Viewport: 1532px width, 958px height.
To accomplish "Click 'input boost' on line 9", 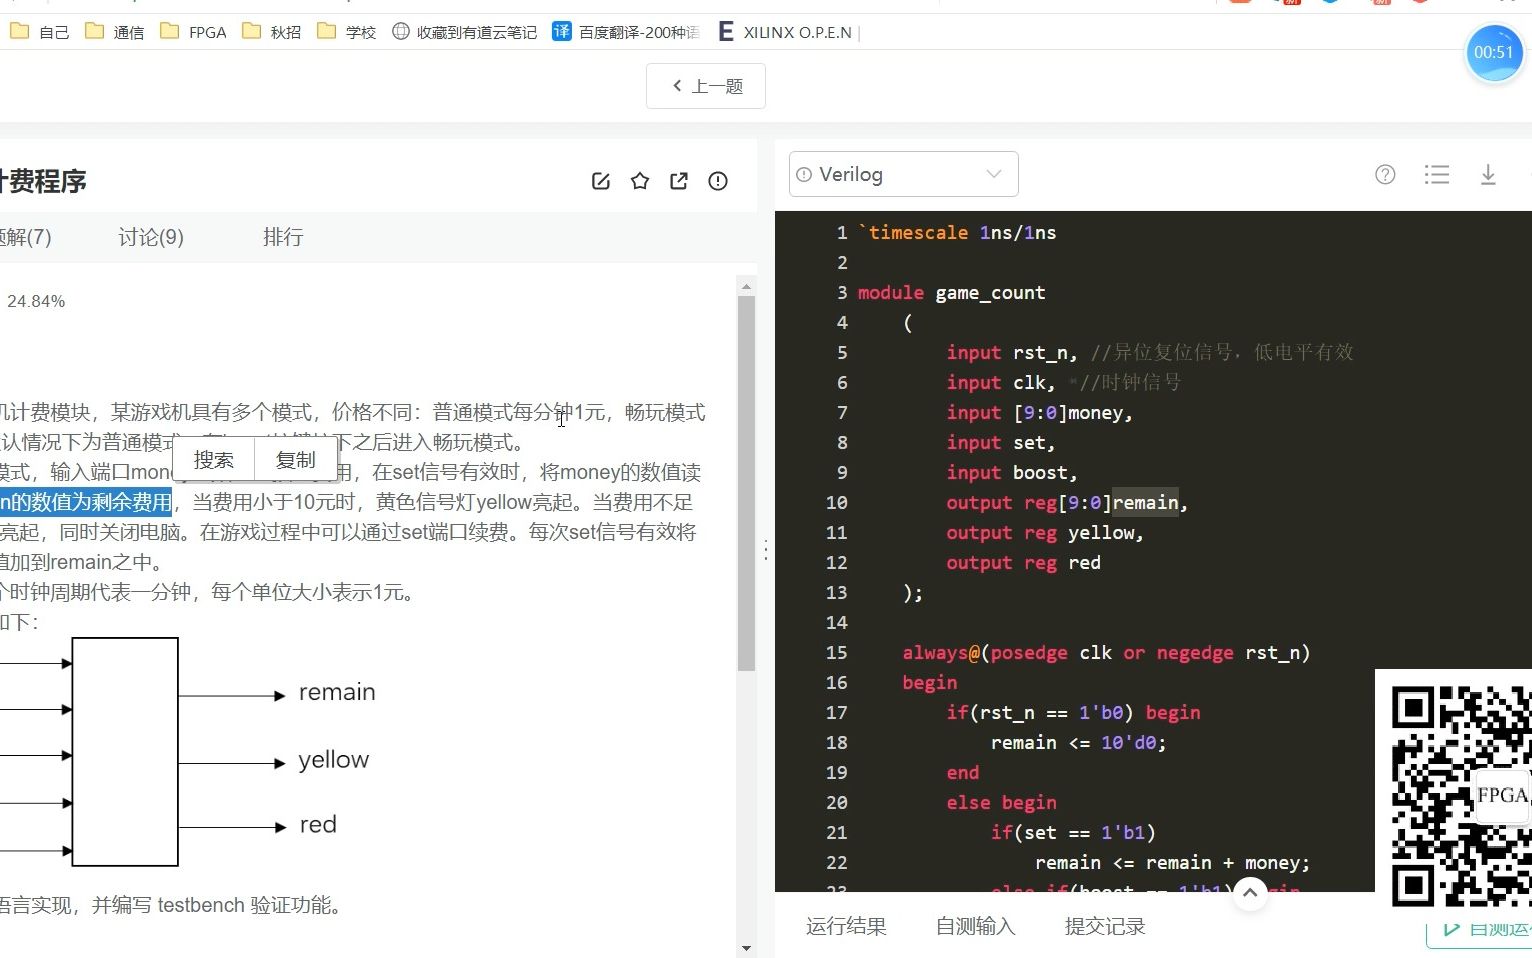I will pos(1011,472).
